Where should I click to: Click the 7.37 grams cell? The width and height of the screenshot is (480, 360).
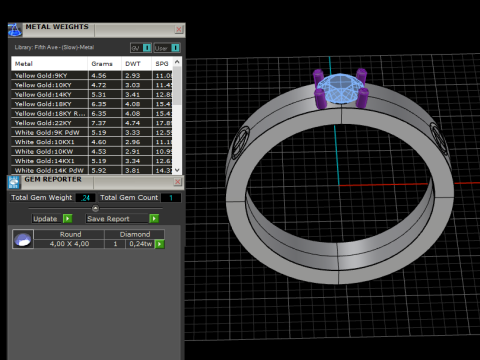click(105, 123)
